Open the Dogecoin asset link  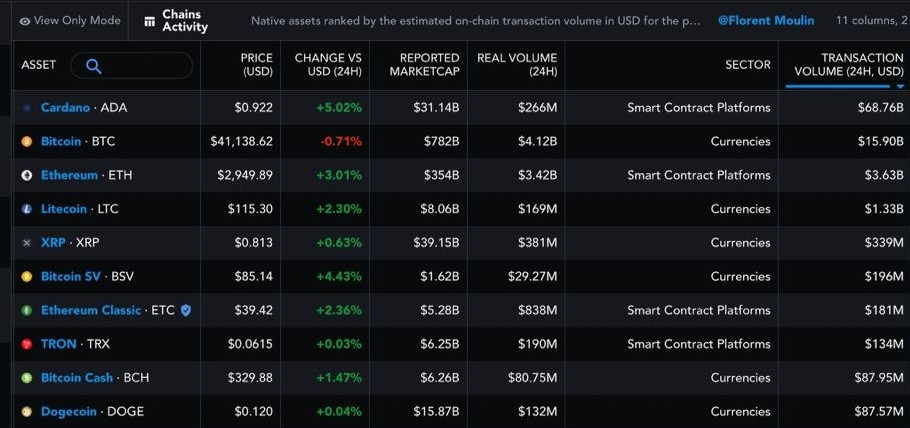point(68,412)
